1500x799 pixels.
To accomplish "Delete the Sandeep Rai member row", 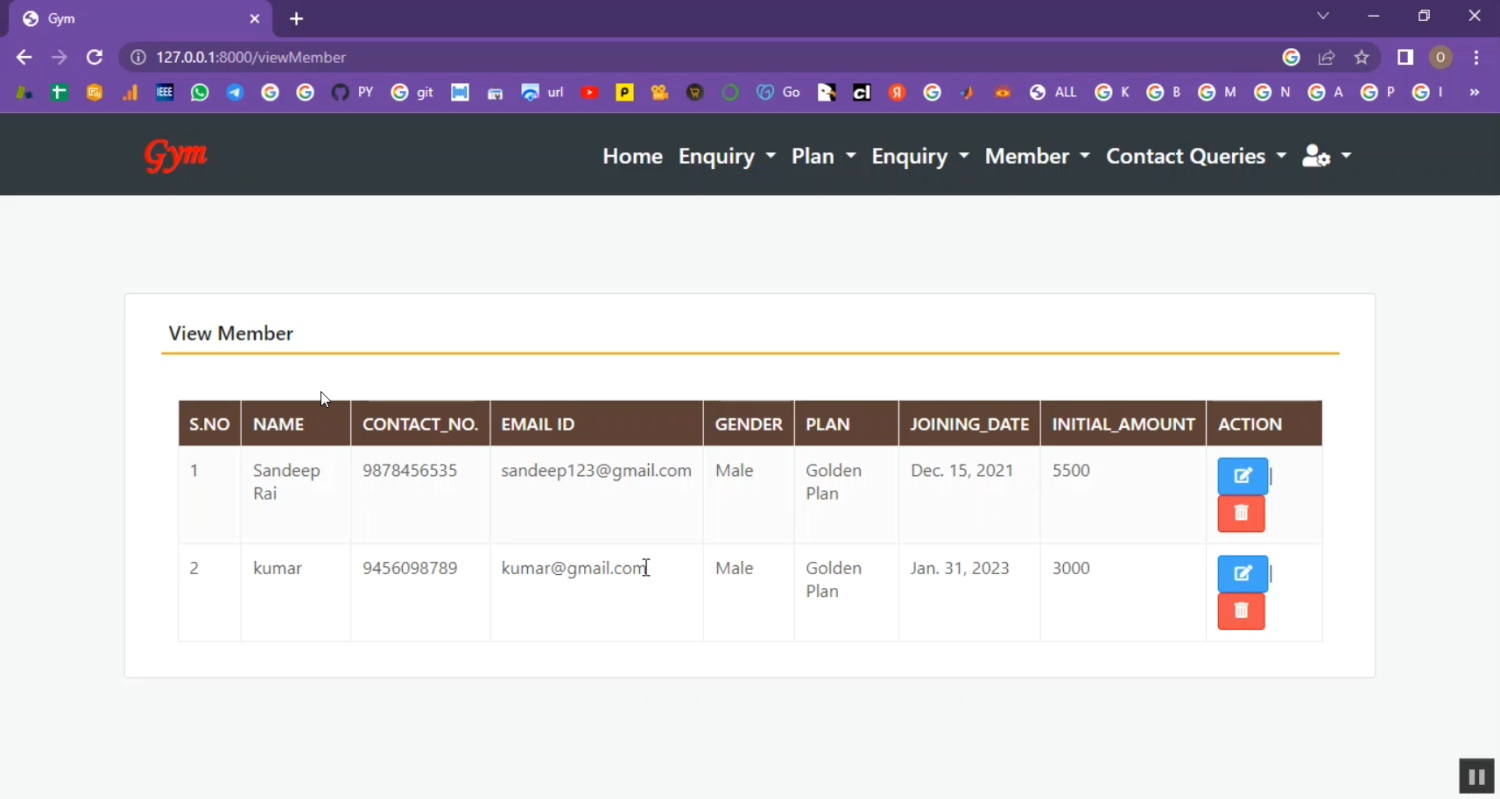I will (x=1241, y=513).
